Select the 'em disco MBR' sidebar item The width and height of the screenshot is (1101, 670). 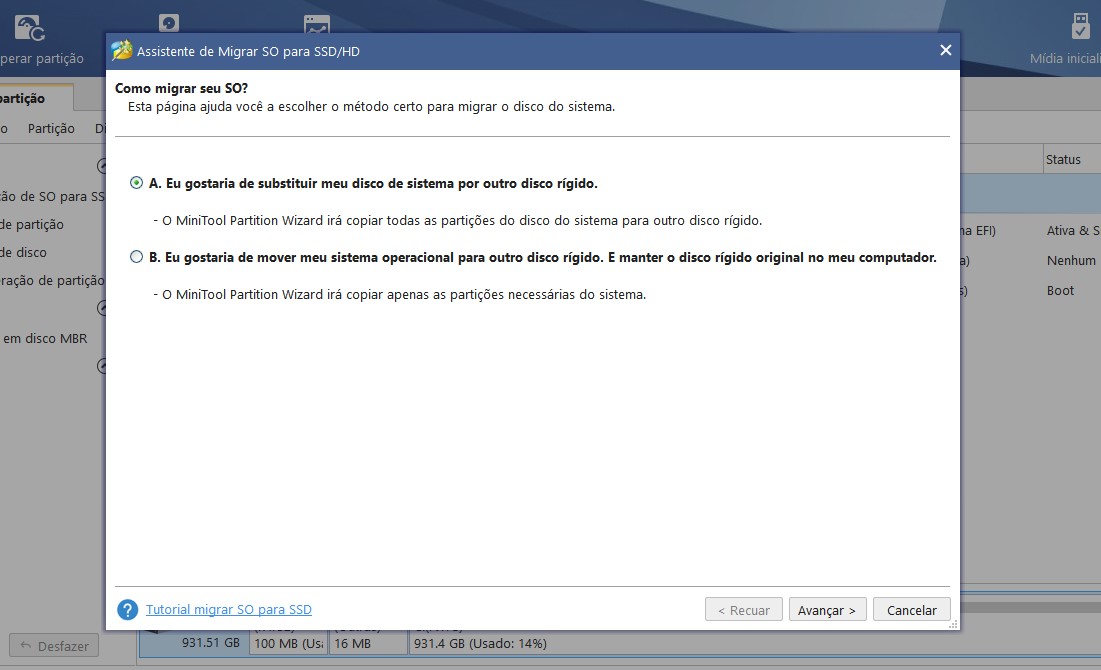tap(45, 339)
